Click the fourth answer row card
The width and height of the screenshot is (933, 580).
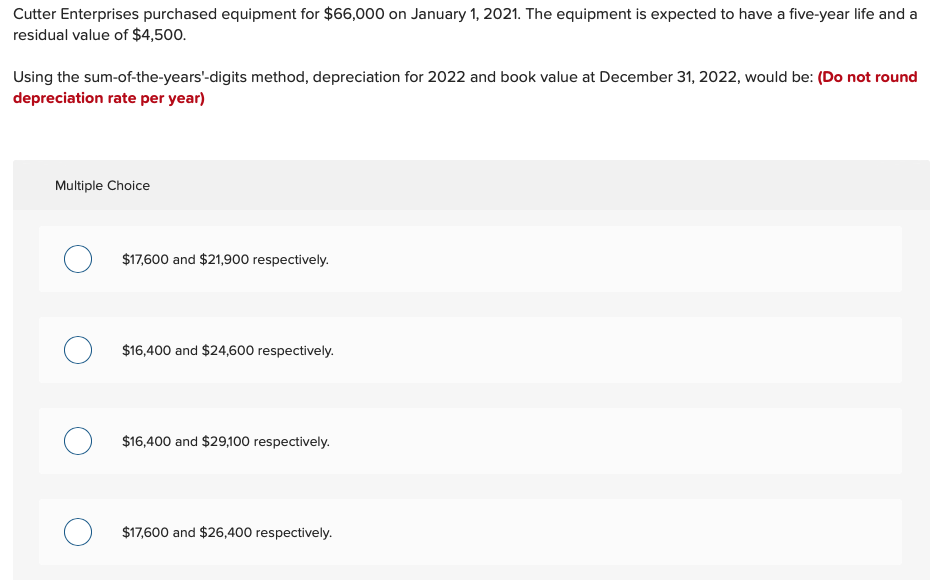point(470,531)
